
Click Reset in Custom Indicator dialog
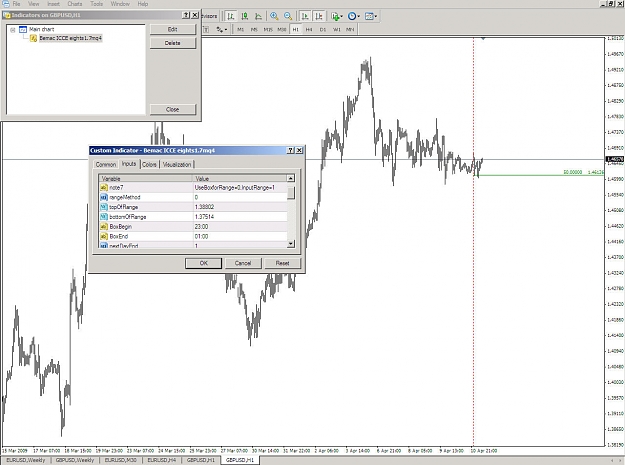click(x=282, y=263)
